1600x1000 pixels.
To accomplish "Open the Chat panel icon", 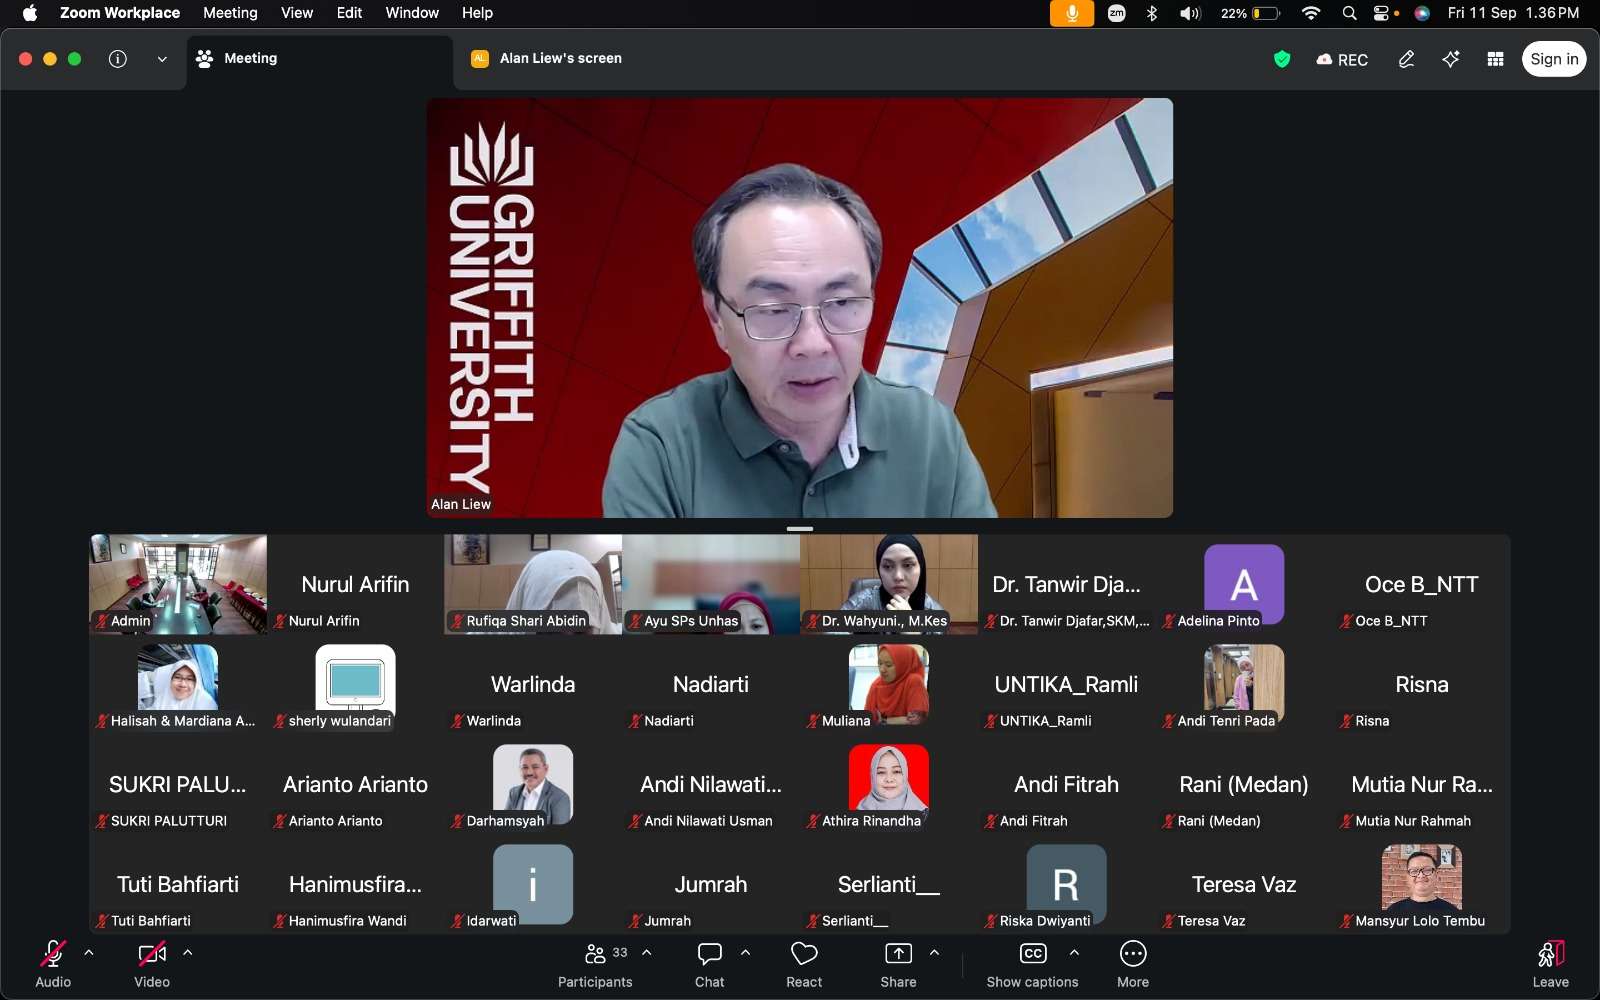I will (710, 954).
